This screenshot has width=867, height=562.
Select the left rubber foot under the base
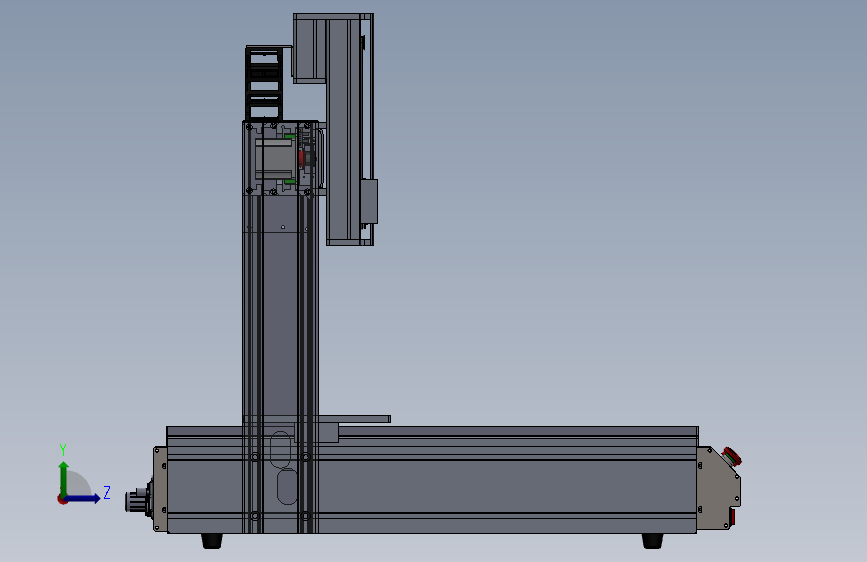pos(212,541)
